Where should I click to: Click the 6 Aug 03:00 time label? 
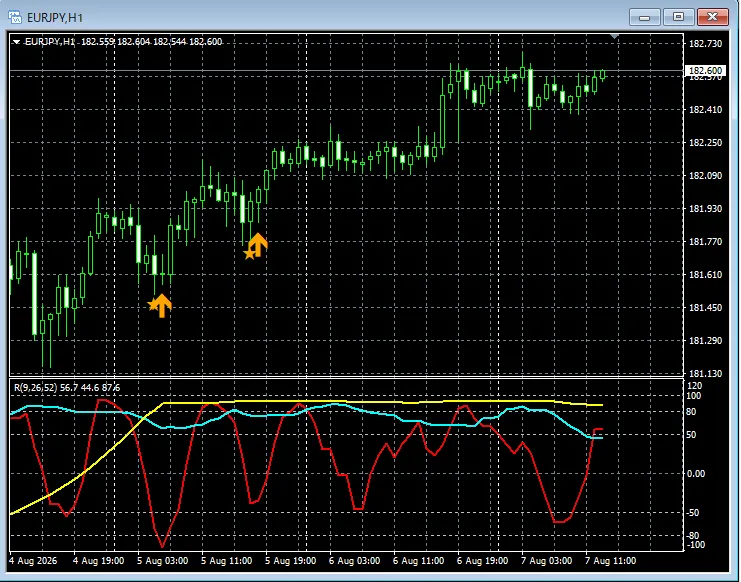click(354, 561)
